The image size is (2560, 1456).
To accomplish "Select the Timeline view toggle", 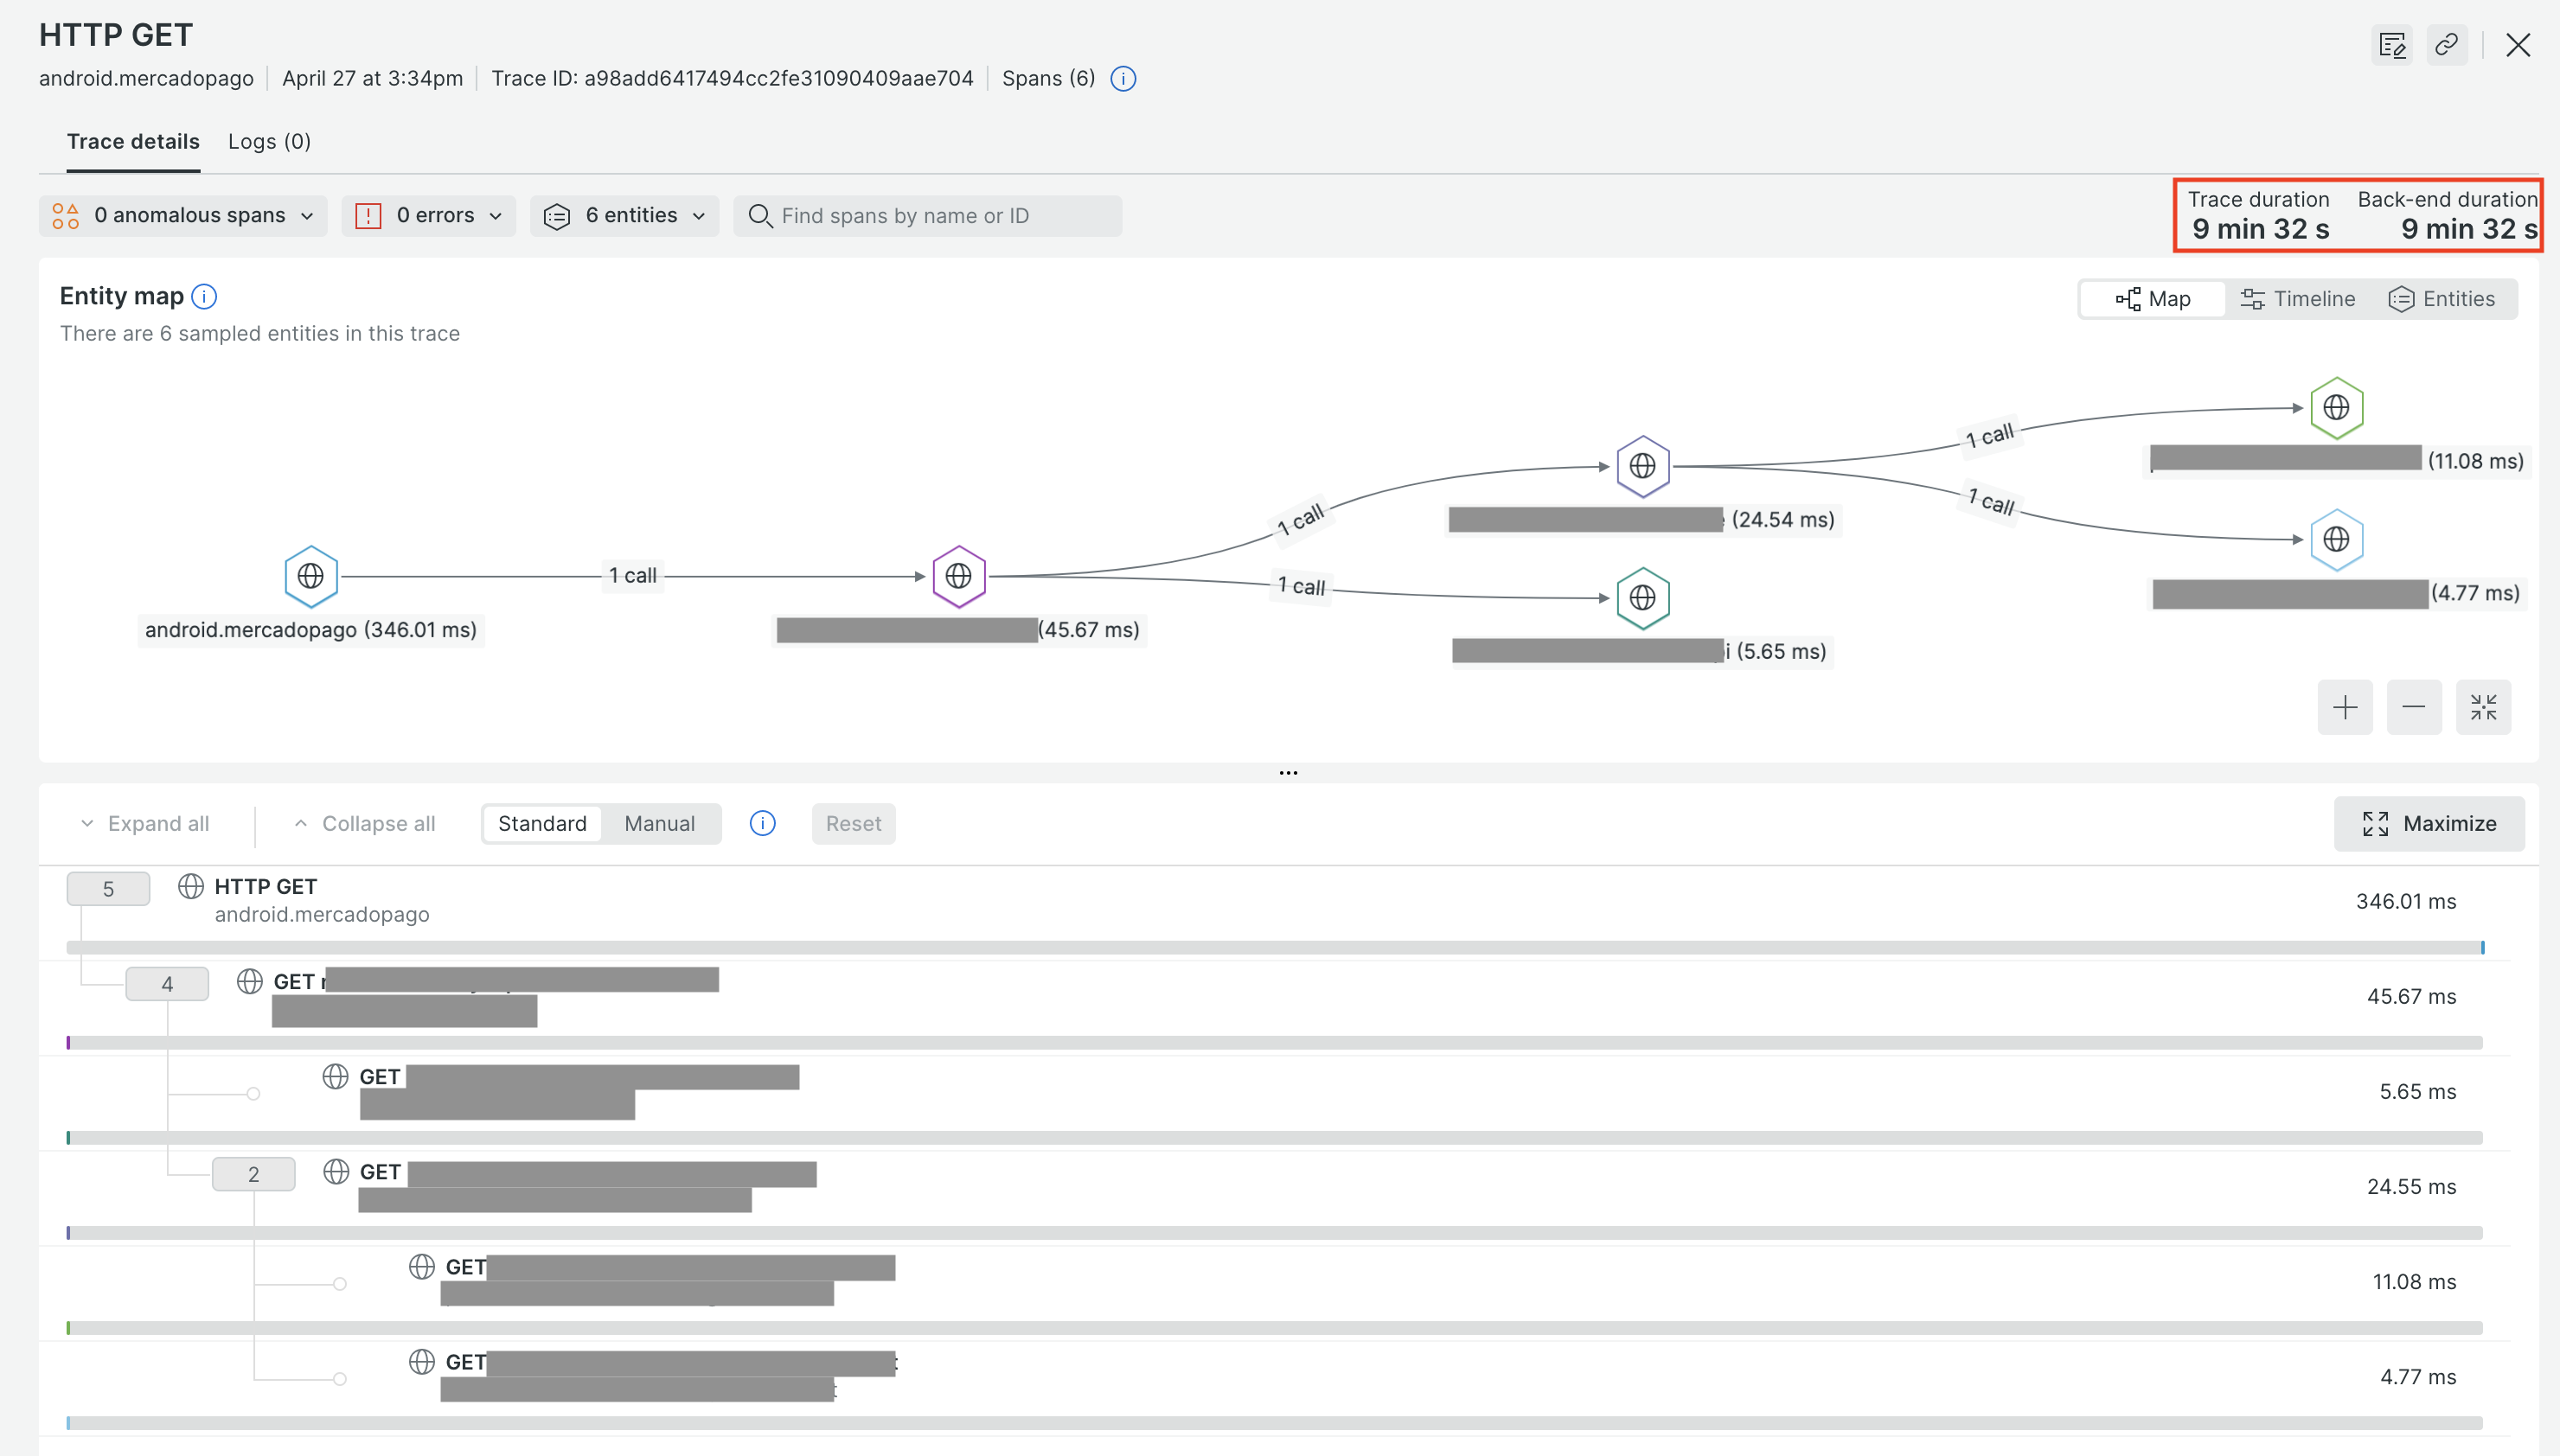I will [x=2298, y=298].
